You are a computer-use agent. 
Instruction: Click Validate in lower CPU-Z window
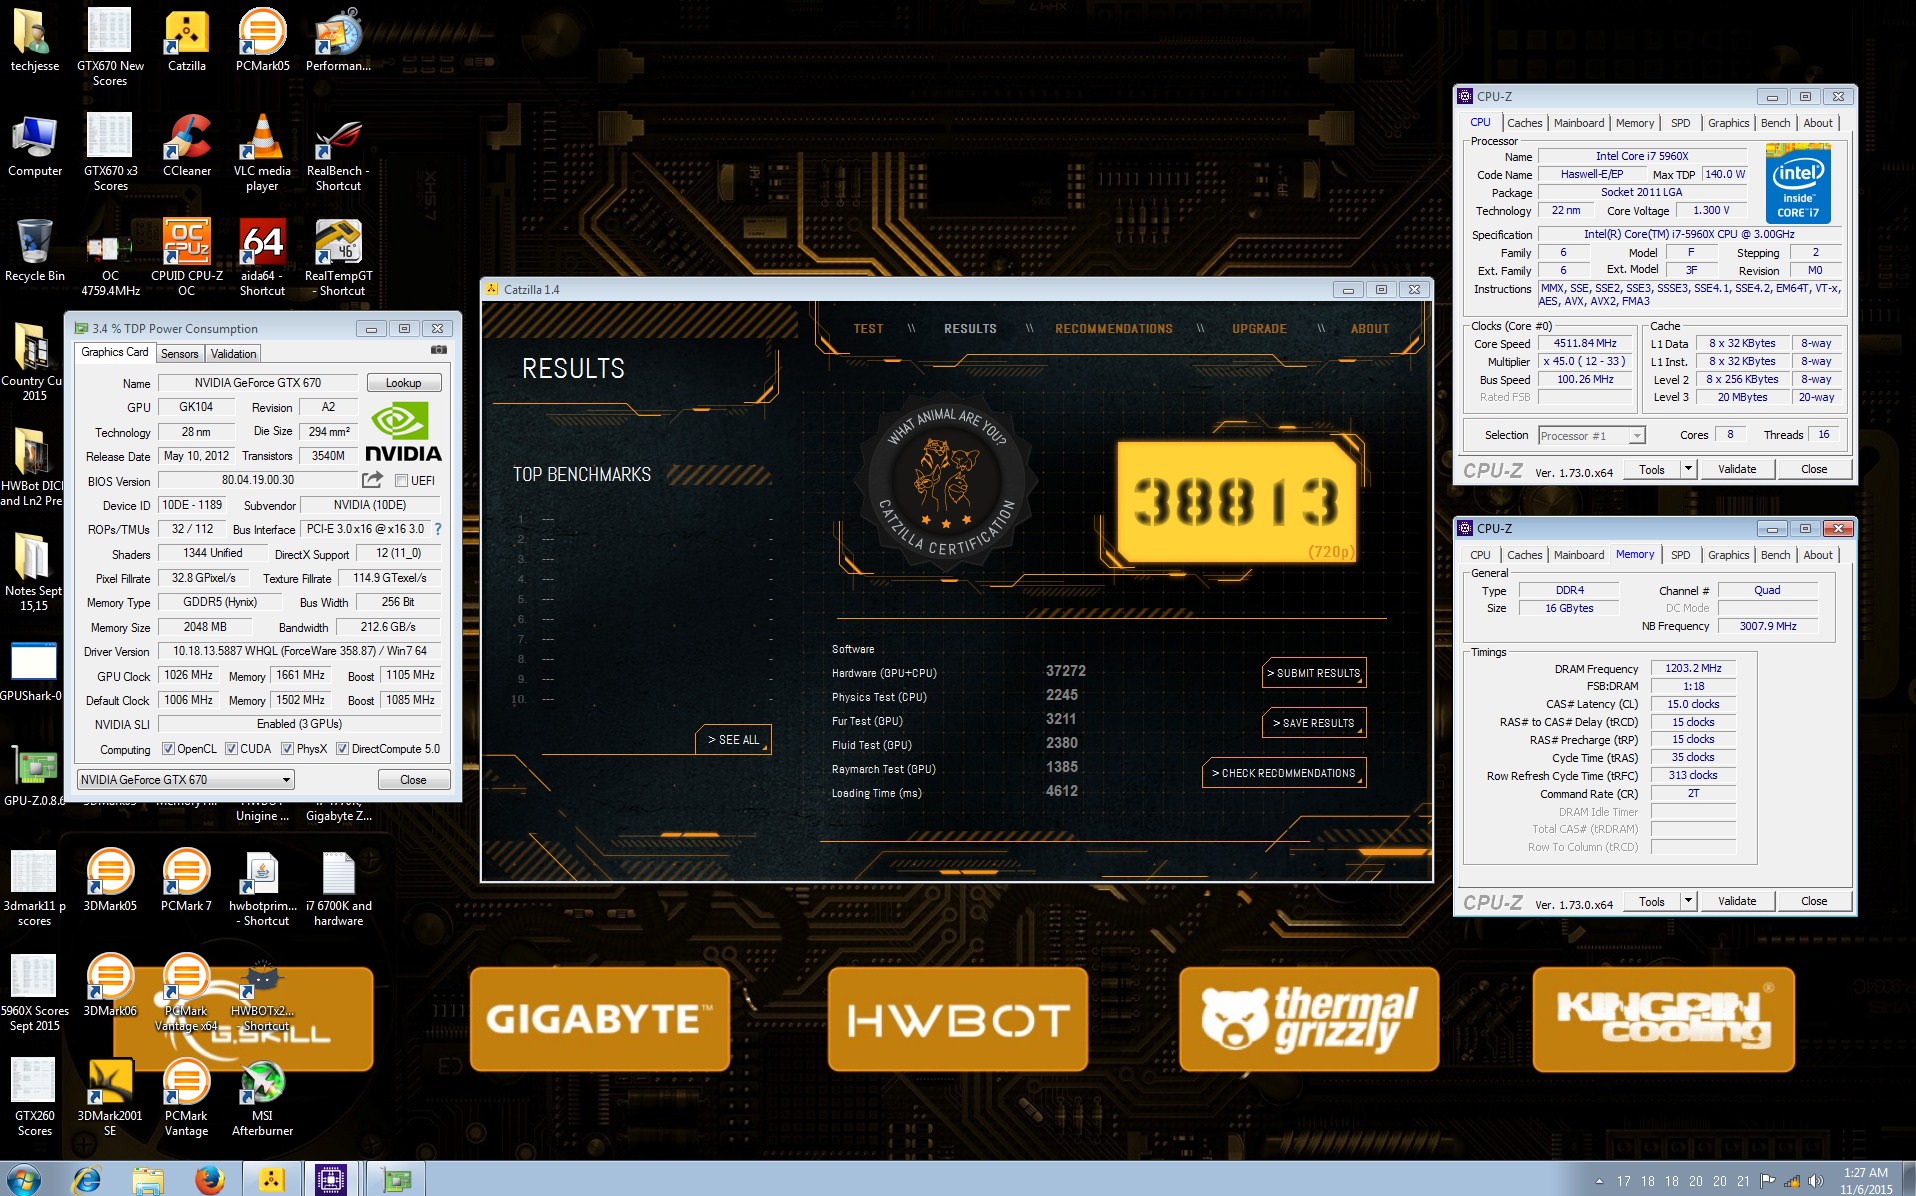(x=1737, y=901)
